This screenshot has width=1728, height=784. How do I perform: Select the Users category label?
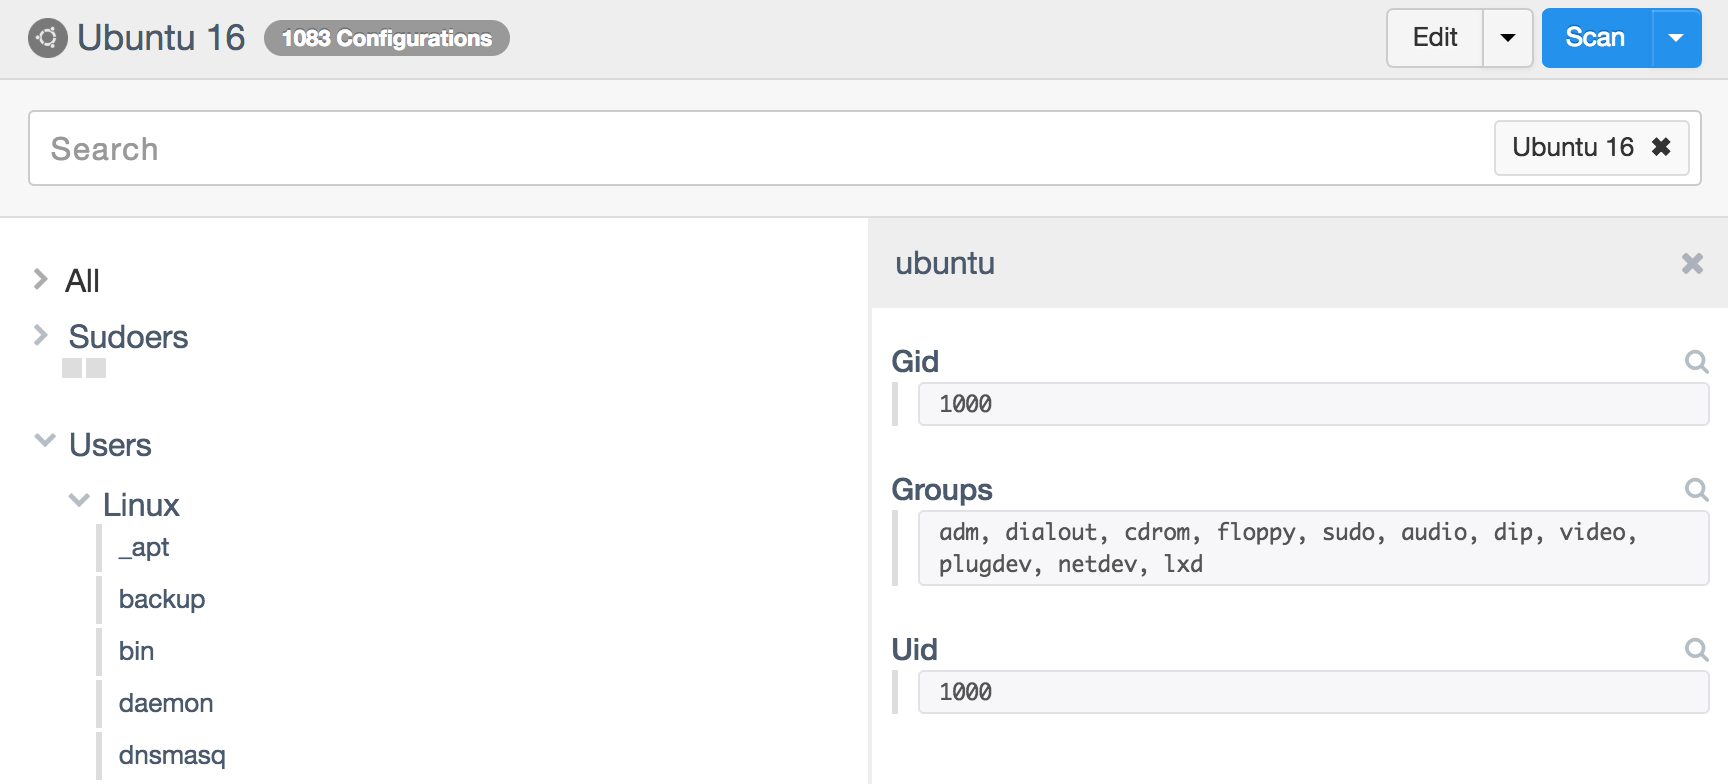click(x=110, y=445)
